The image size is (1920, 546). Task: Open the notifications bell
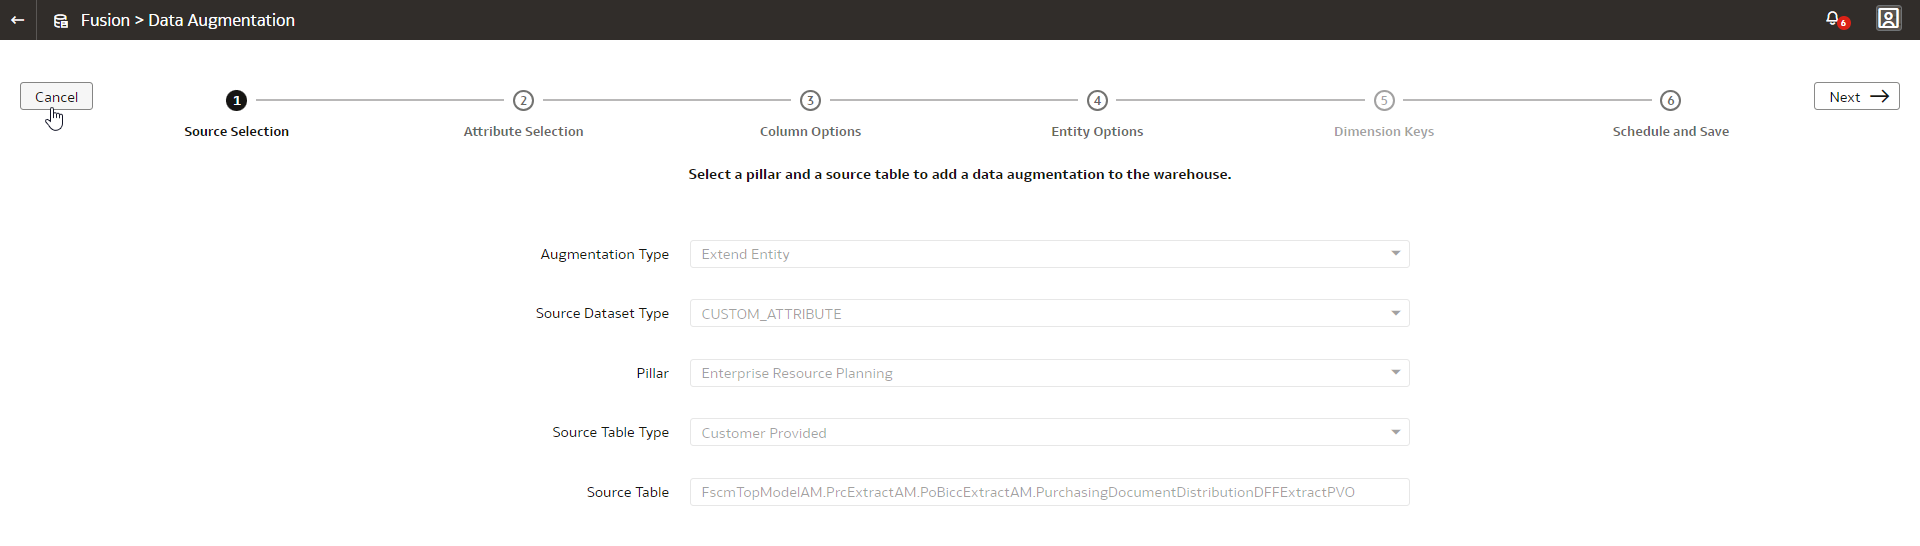pos(1833,19)
